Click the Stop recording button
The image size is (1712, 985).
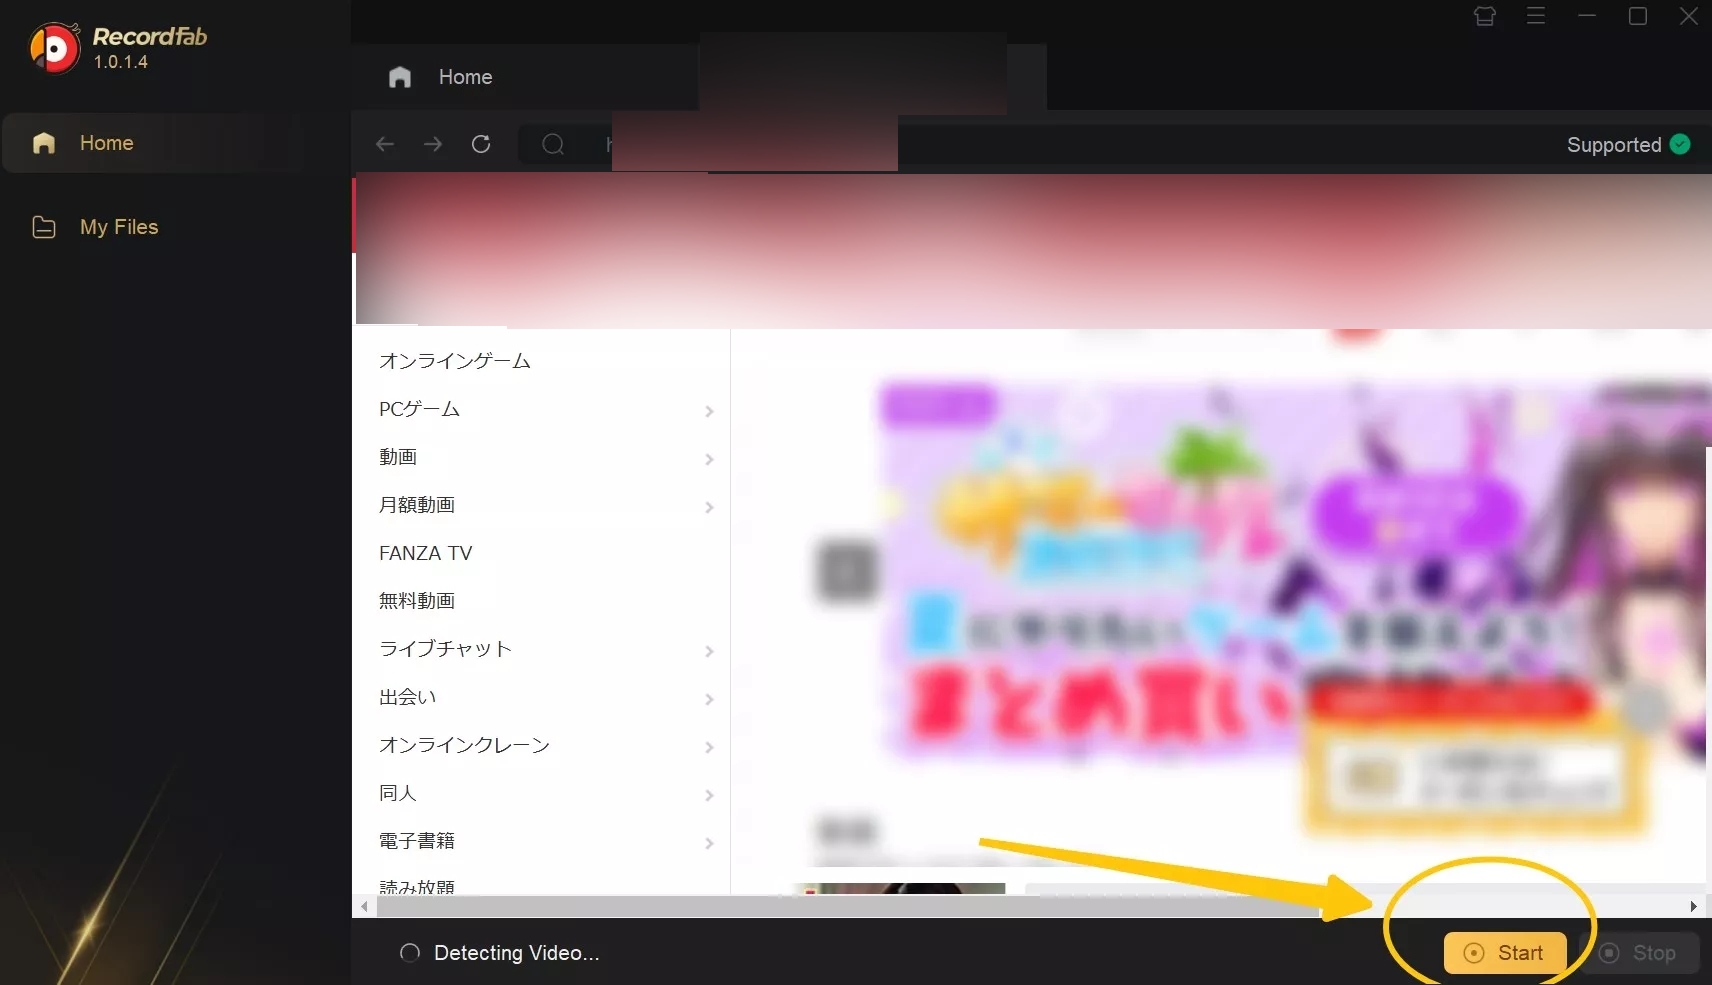click(x=1640, y=953)
